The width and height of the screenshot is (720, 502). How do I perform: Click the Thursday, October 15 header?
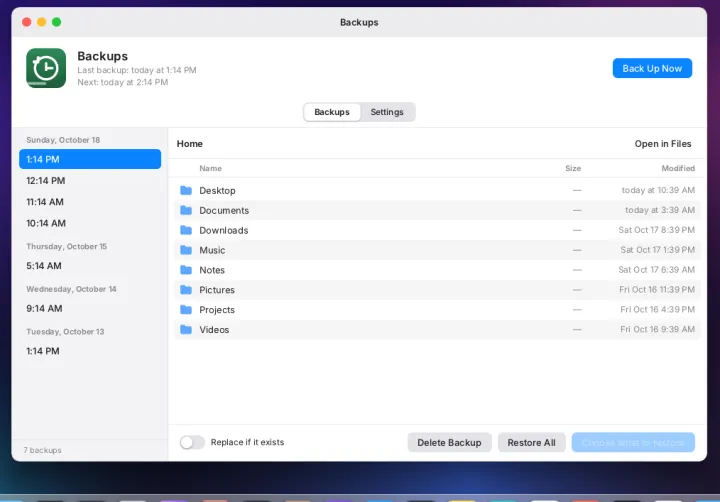[67, 247]
